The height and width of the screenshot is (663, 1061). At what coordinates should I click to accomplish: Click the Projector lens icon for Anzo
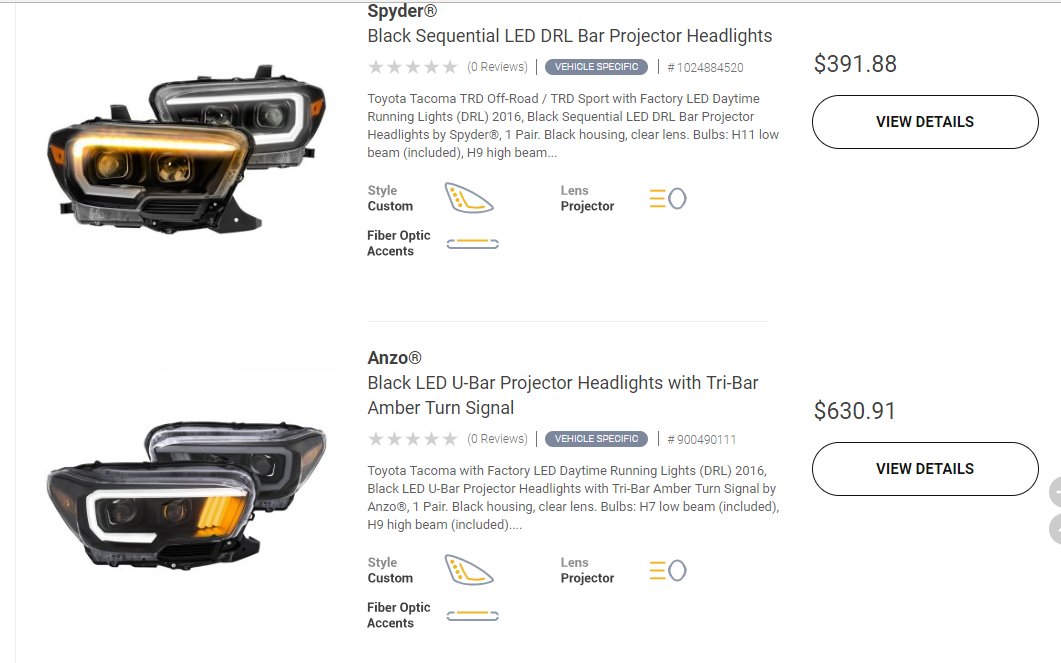(x=668, y=570)
